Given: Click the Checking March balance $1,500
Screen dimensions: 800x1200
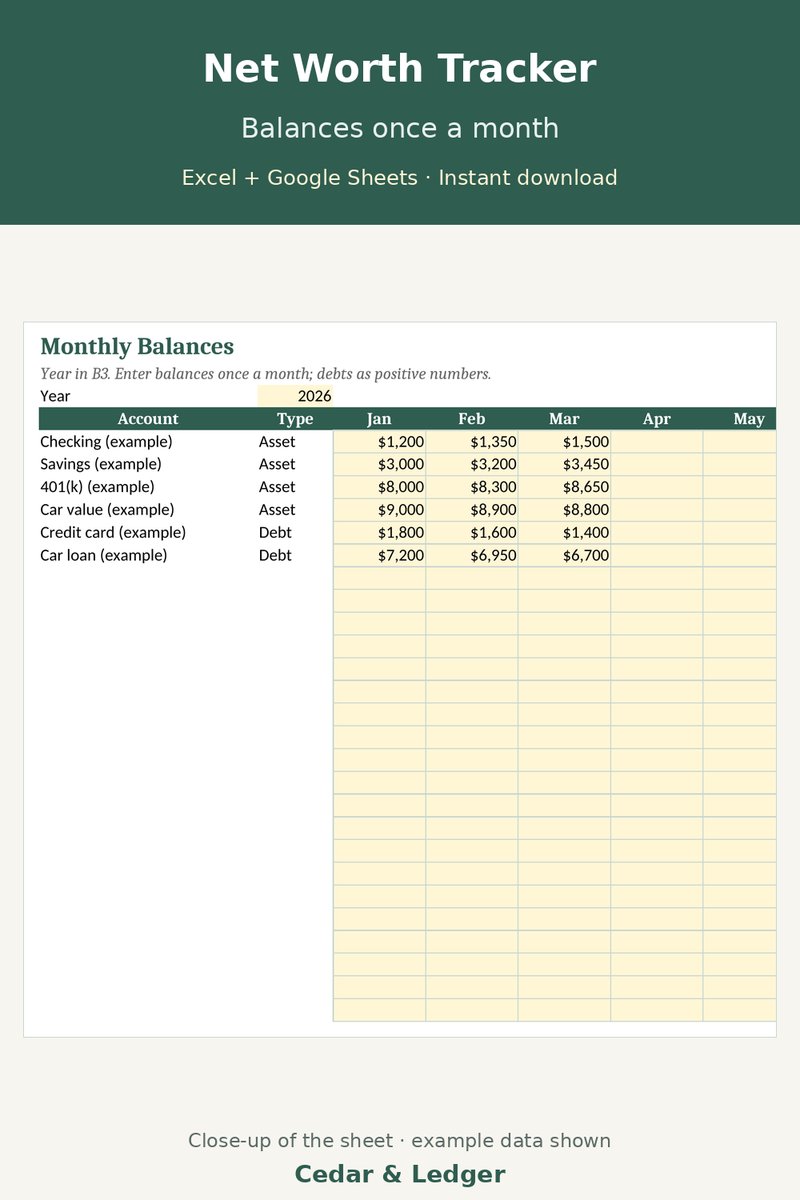Looking at the screenshot, I should click(x=564, y=441).
